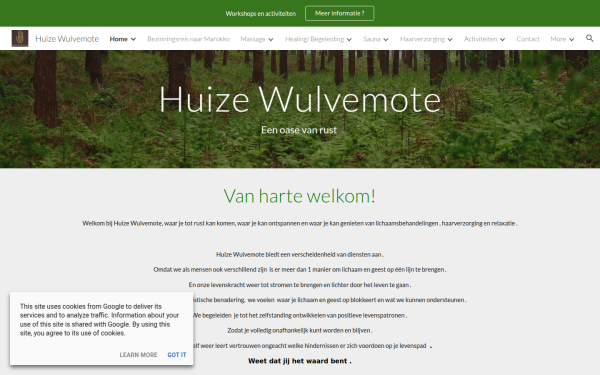The height and width of the screenshot is (375, 600).
Task: Click the Van harte welkom! heading
Action: coord(300,196)
